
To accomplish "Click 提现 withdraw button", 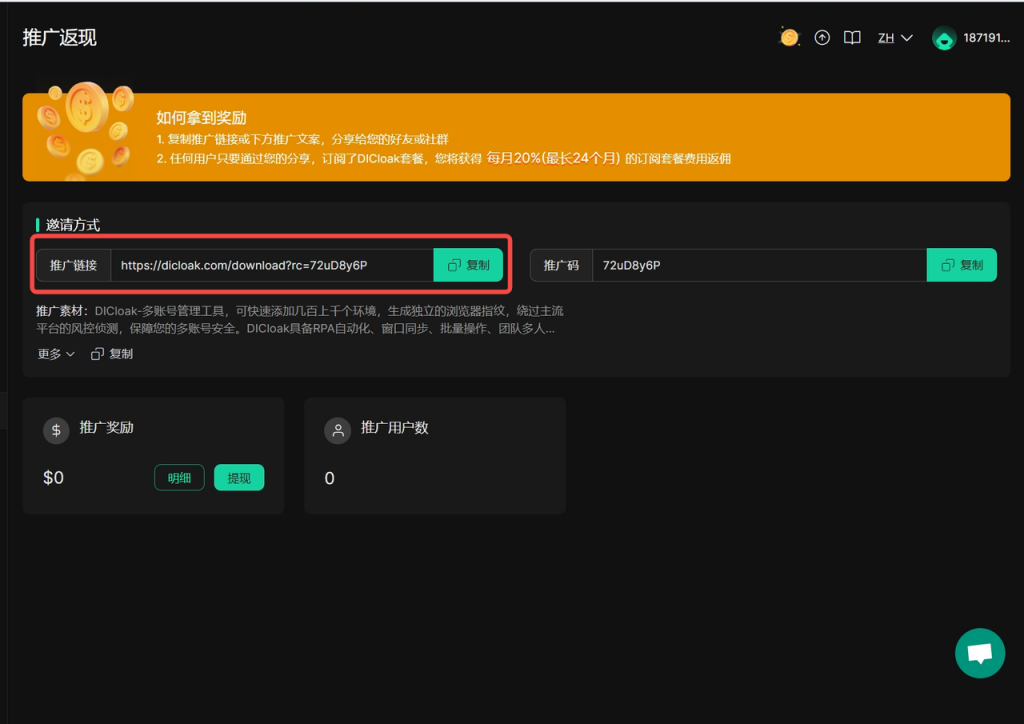I will [x=239, y=478].
